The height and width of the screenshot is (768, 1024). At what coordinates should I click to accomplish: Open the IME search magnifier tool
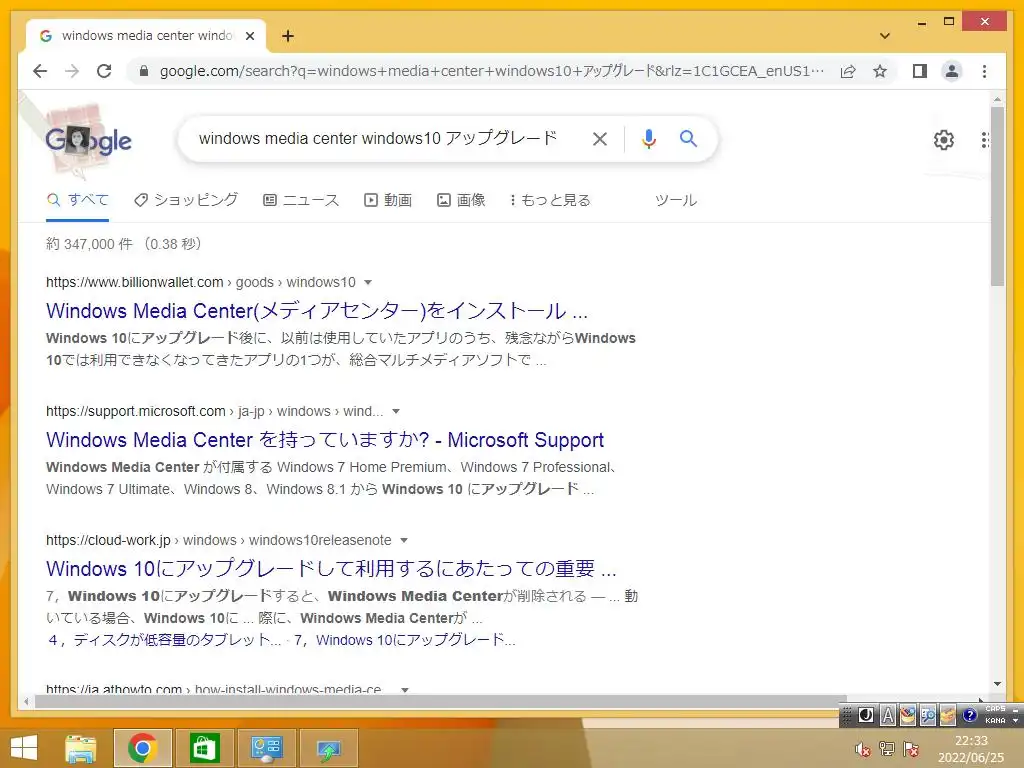click(x=928, y=716)
